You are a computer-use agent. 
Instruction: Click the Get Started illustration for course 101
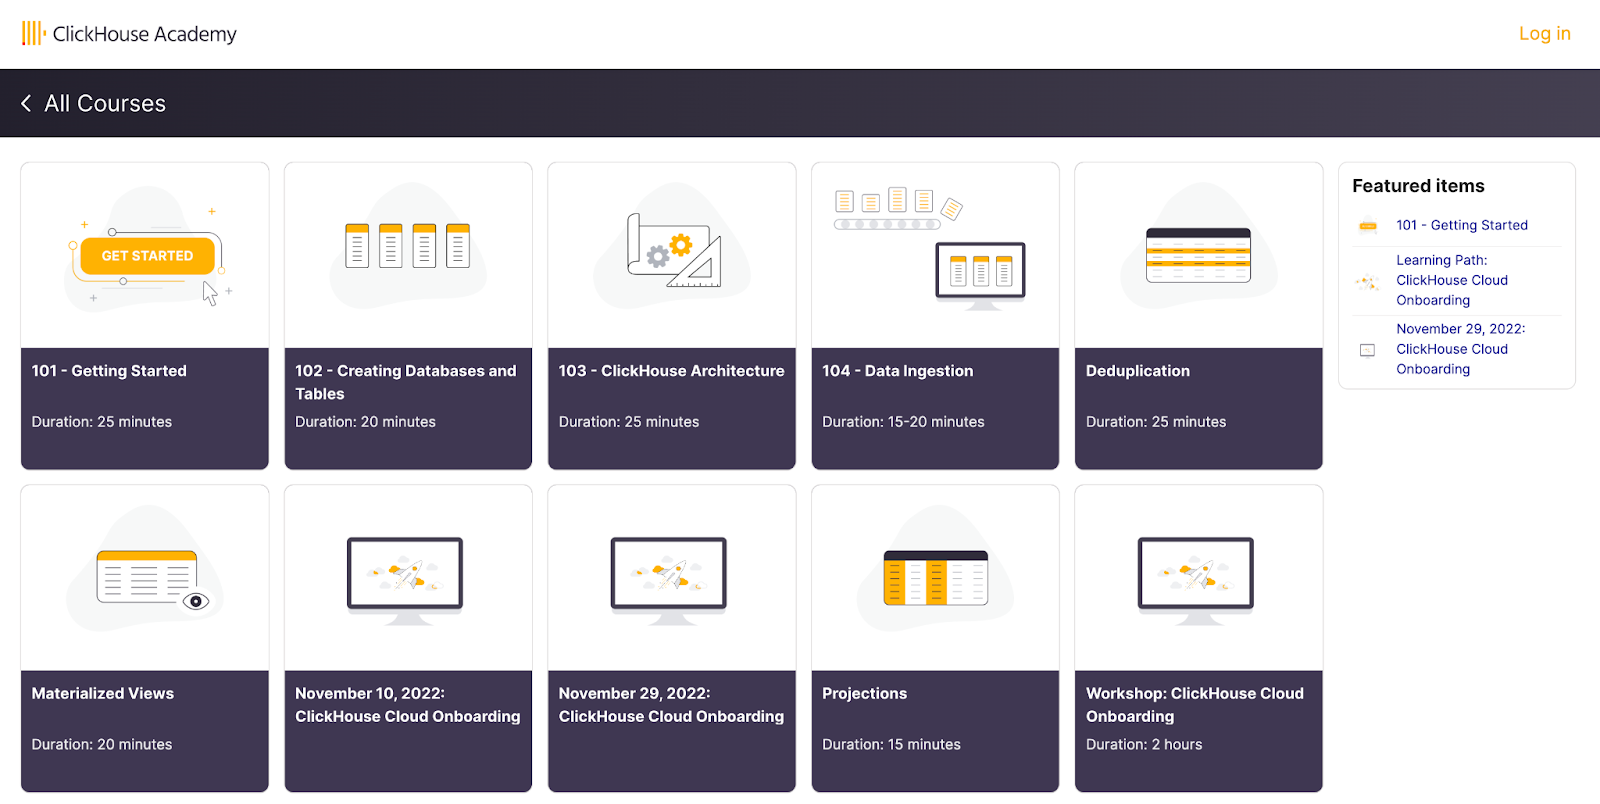(147, 256)
